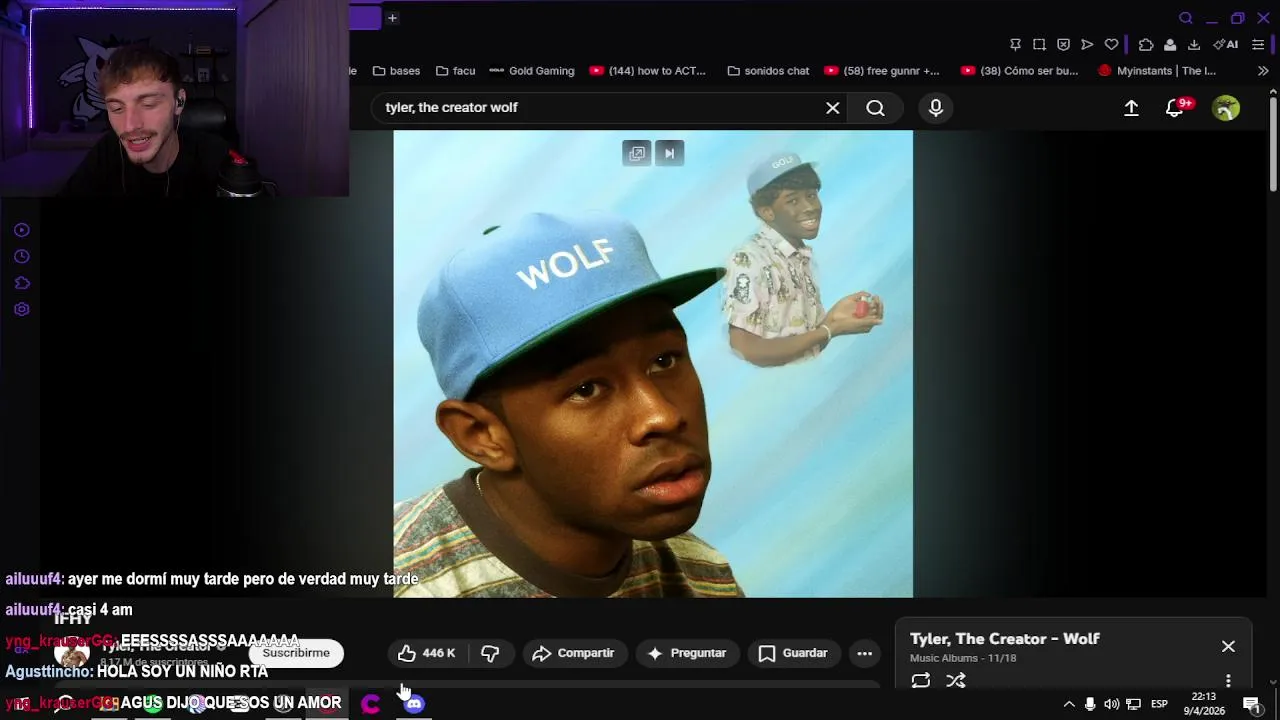The height and width of the screenshot is (720, 1280).
Task: Toggle playlist loop
Action: coord(921,681)
